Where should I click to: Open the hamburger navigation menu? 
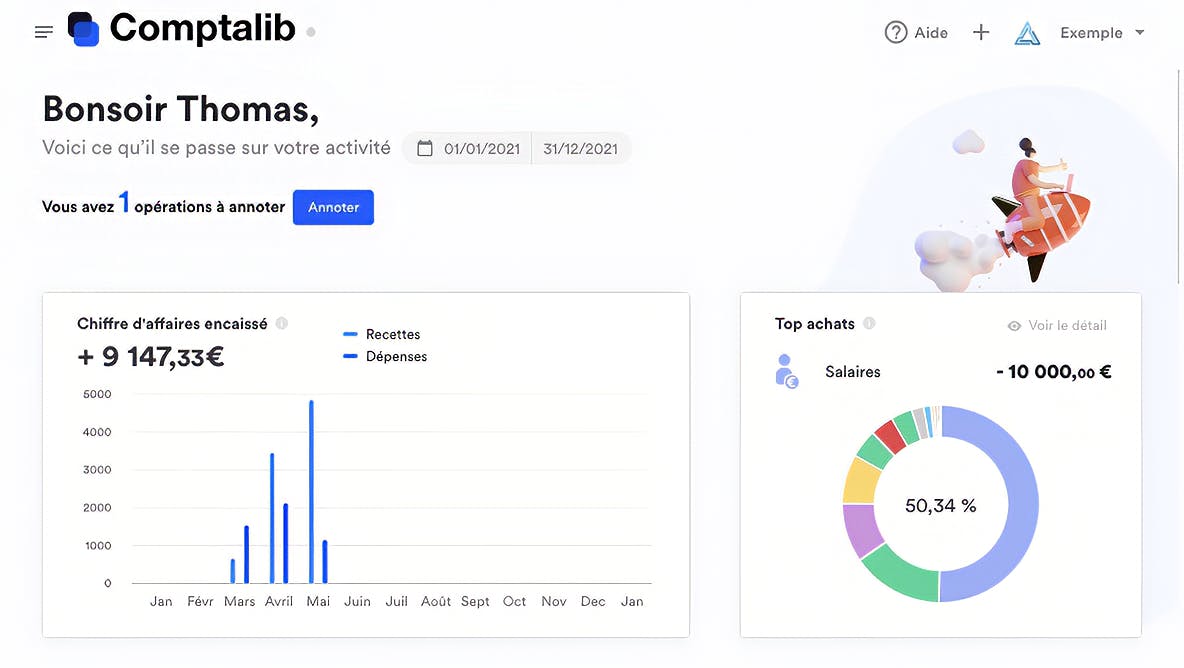coord(44,32)
